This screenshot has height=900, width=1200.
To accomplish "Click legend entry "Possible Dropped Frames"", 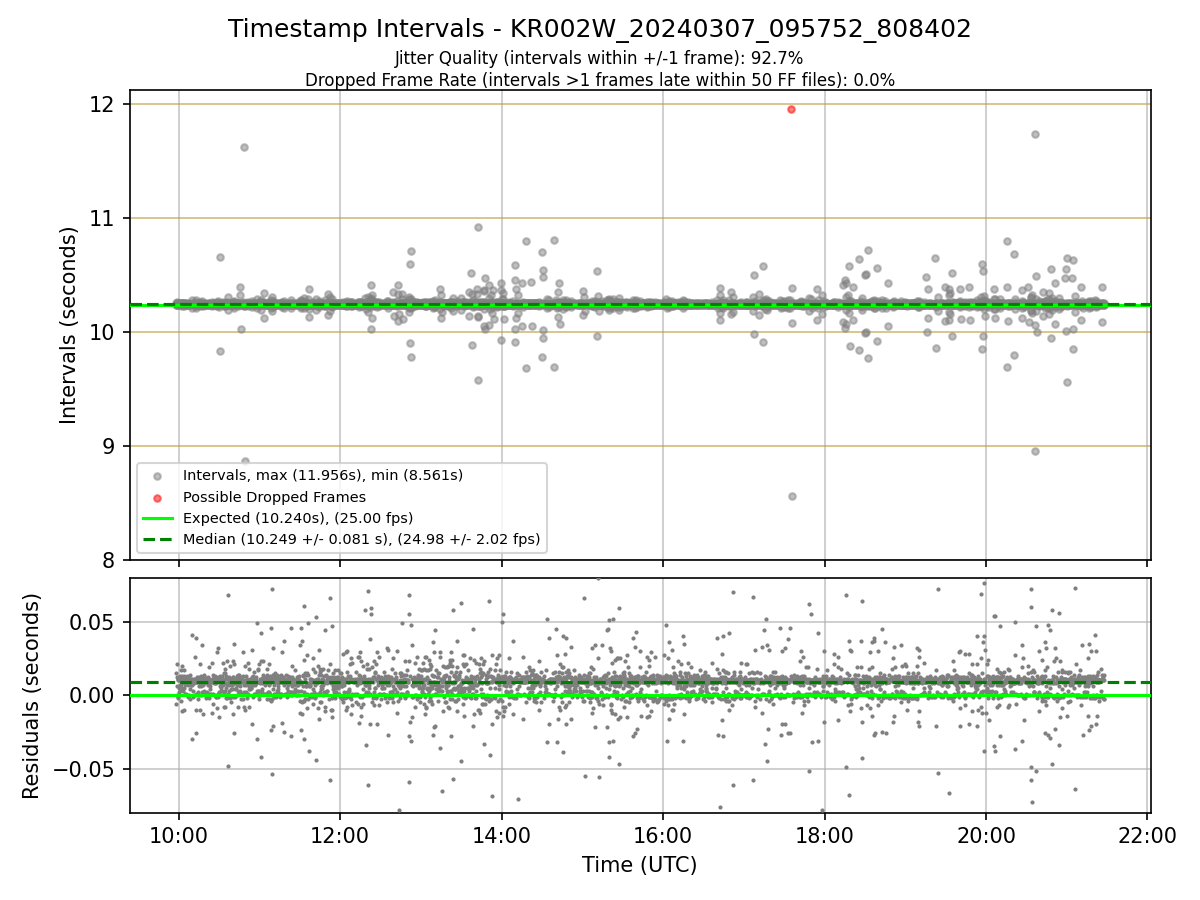I will (x=274, y=497).
